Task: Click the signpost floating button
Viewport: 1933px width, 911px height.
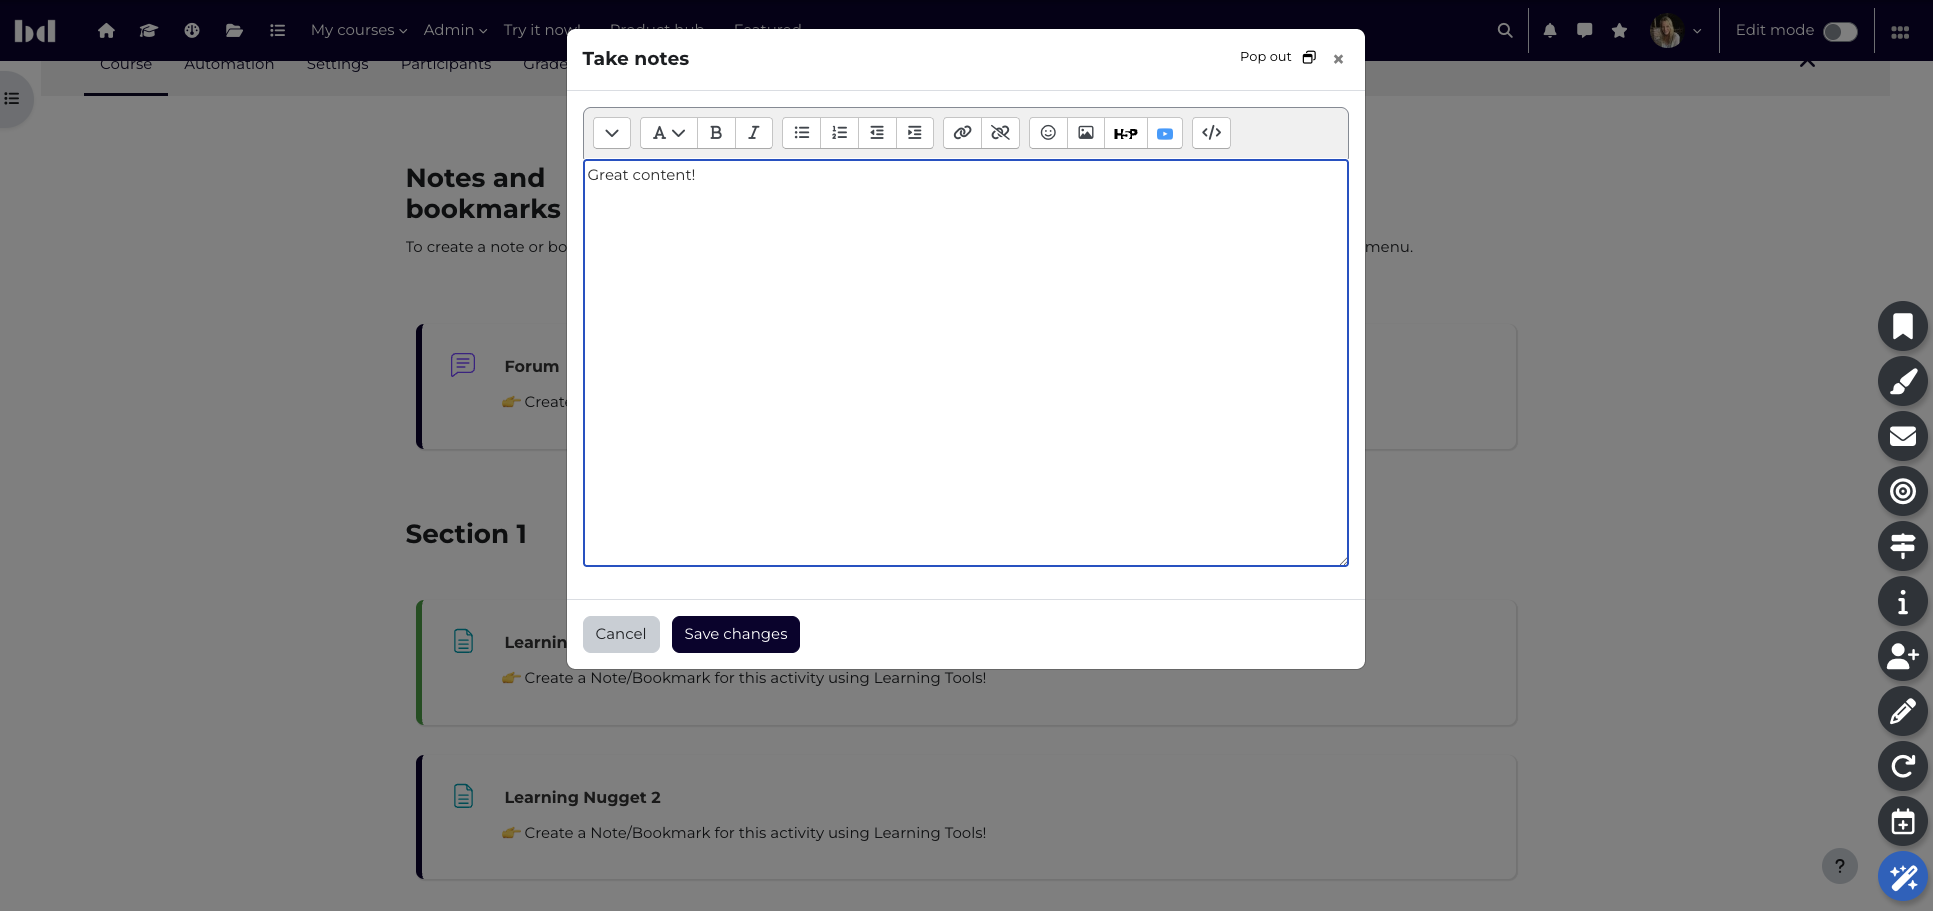Action: coord(1903,546)
